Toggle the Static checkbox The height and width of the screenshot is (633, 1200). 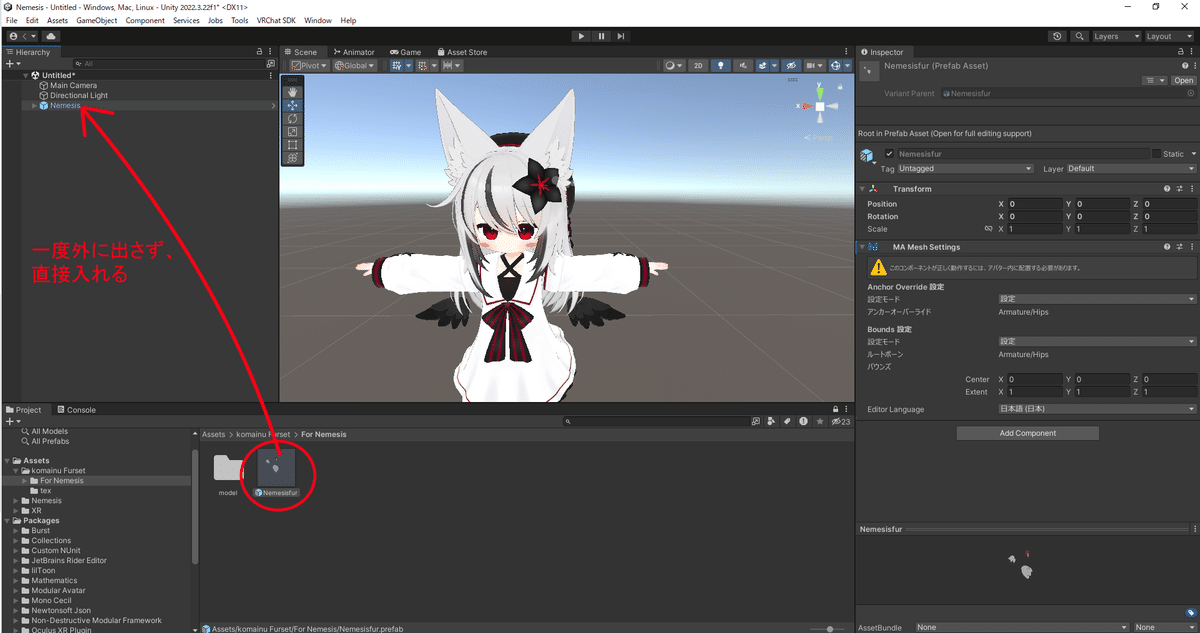point(1157,154)
